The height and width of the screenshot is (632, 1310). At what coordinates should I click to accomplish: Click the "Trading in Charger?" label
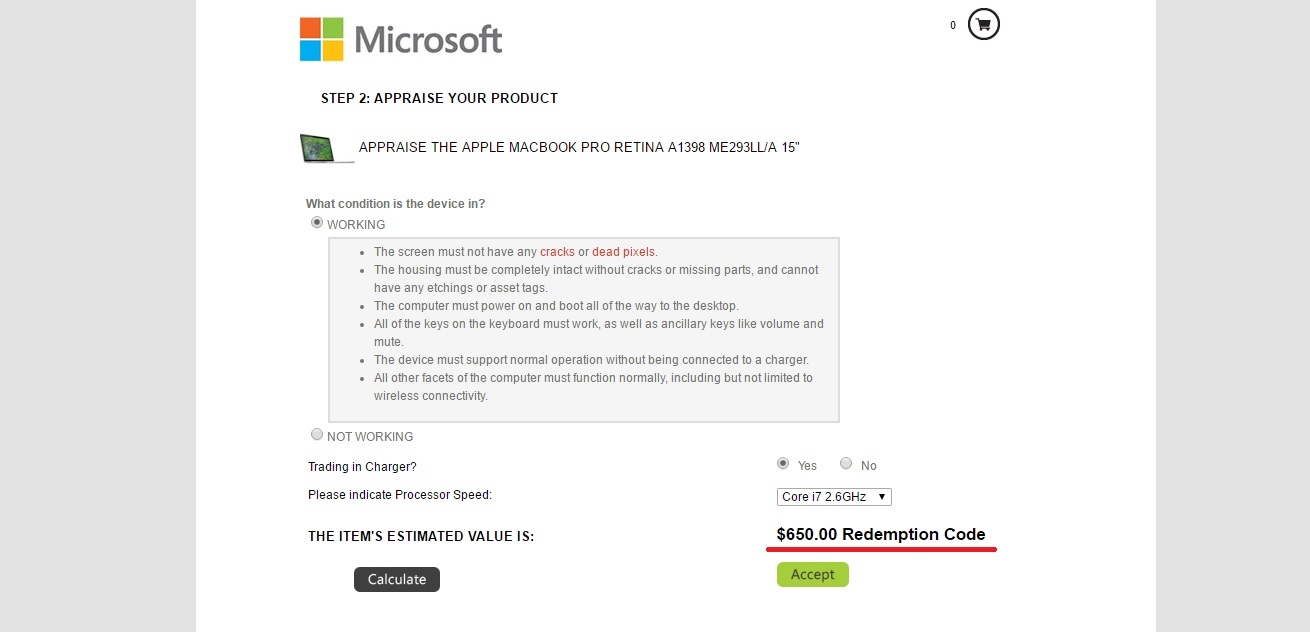362,467
